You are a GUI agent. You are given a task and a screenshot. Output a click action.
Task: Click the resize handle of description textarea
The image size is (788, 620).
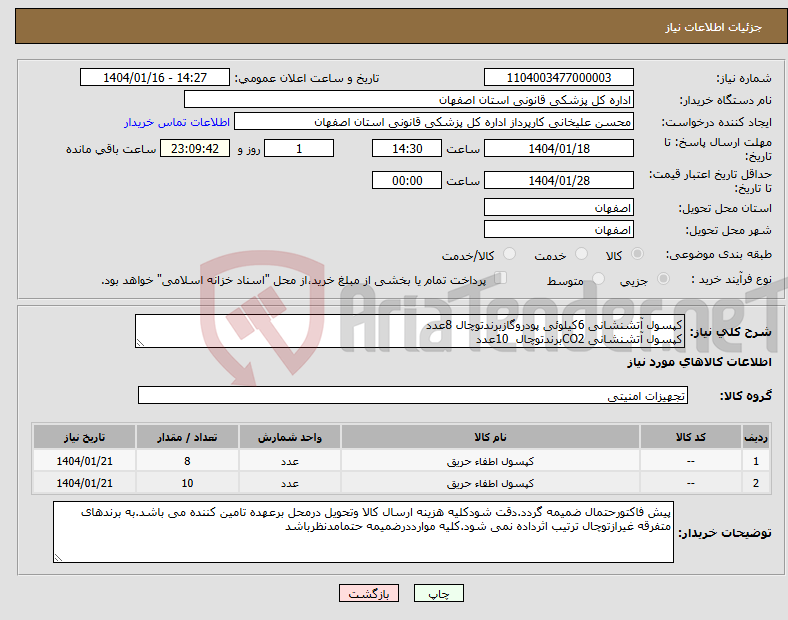pos(140,343)
